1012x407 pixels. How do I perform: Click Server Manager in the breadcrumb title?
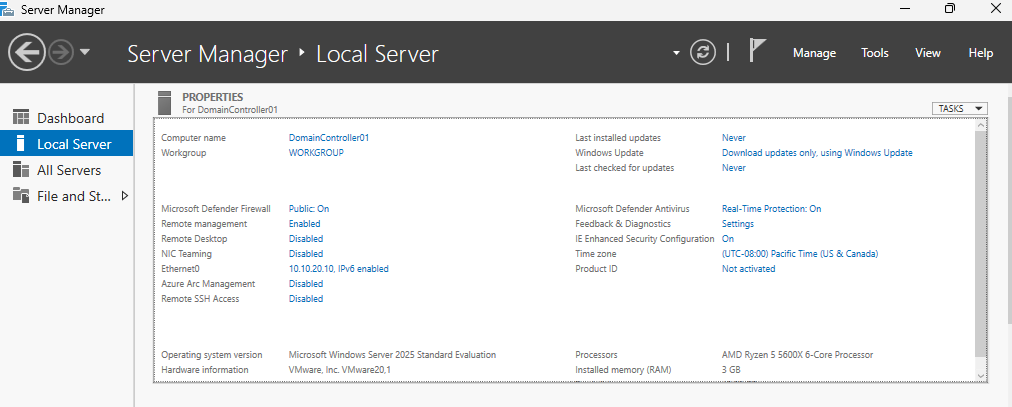[207, 54]
